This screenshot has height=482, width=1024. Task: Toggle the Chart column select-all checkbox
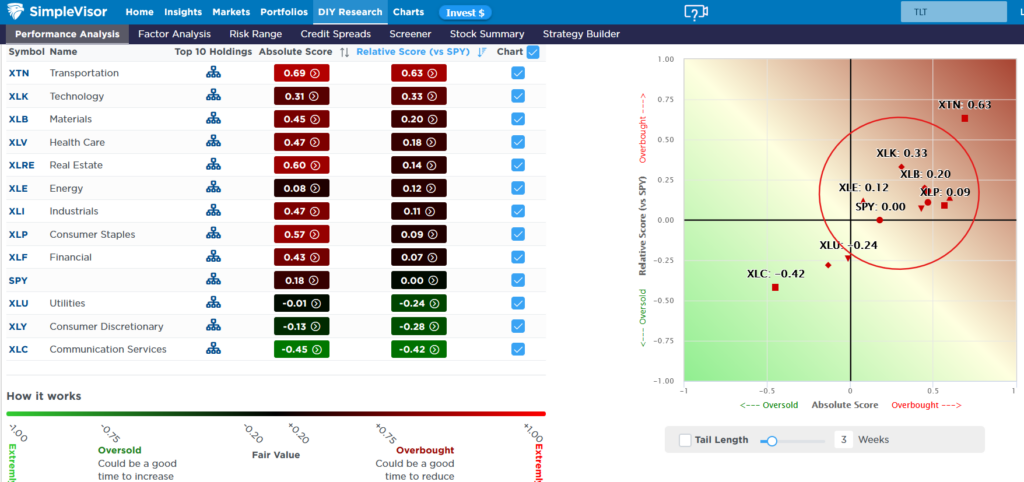click(x=533, y=52)
